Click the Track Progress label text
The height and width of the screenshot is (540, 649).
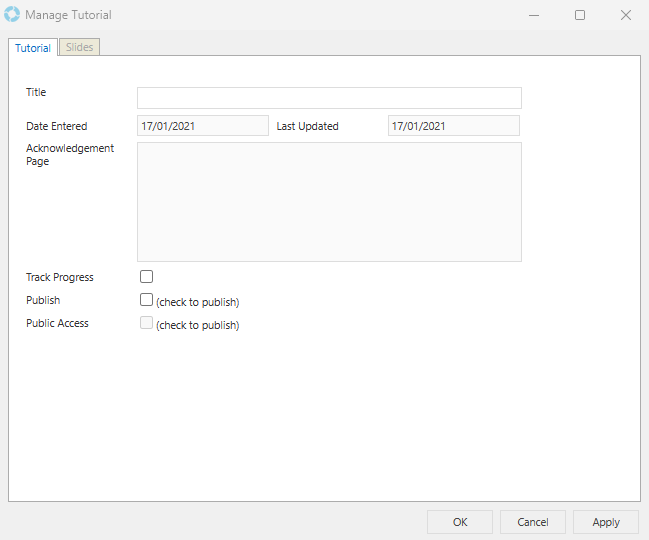pos(60,277)
